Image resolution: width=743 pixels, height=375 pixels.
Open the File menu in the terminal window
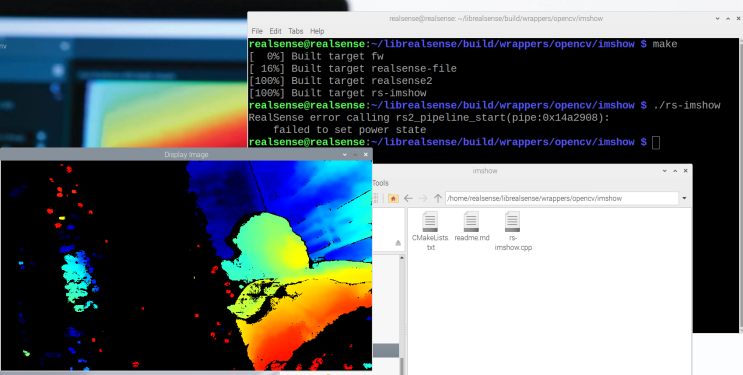pos(257,31)
